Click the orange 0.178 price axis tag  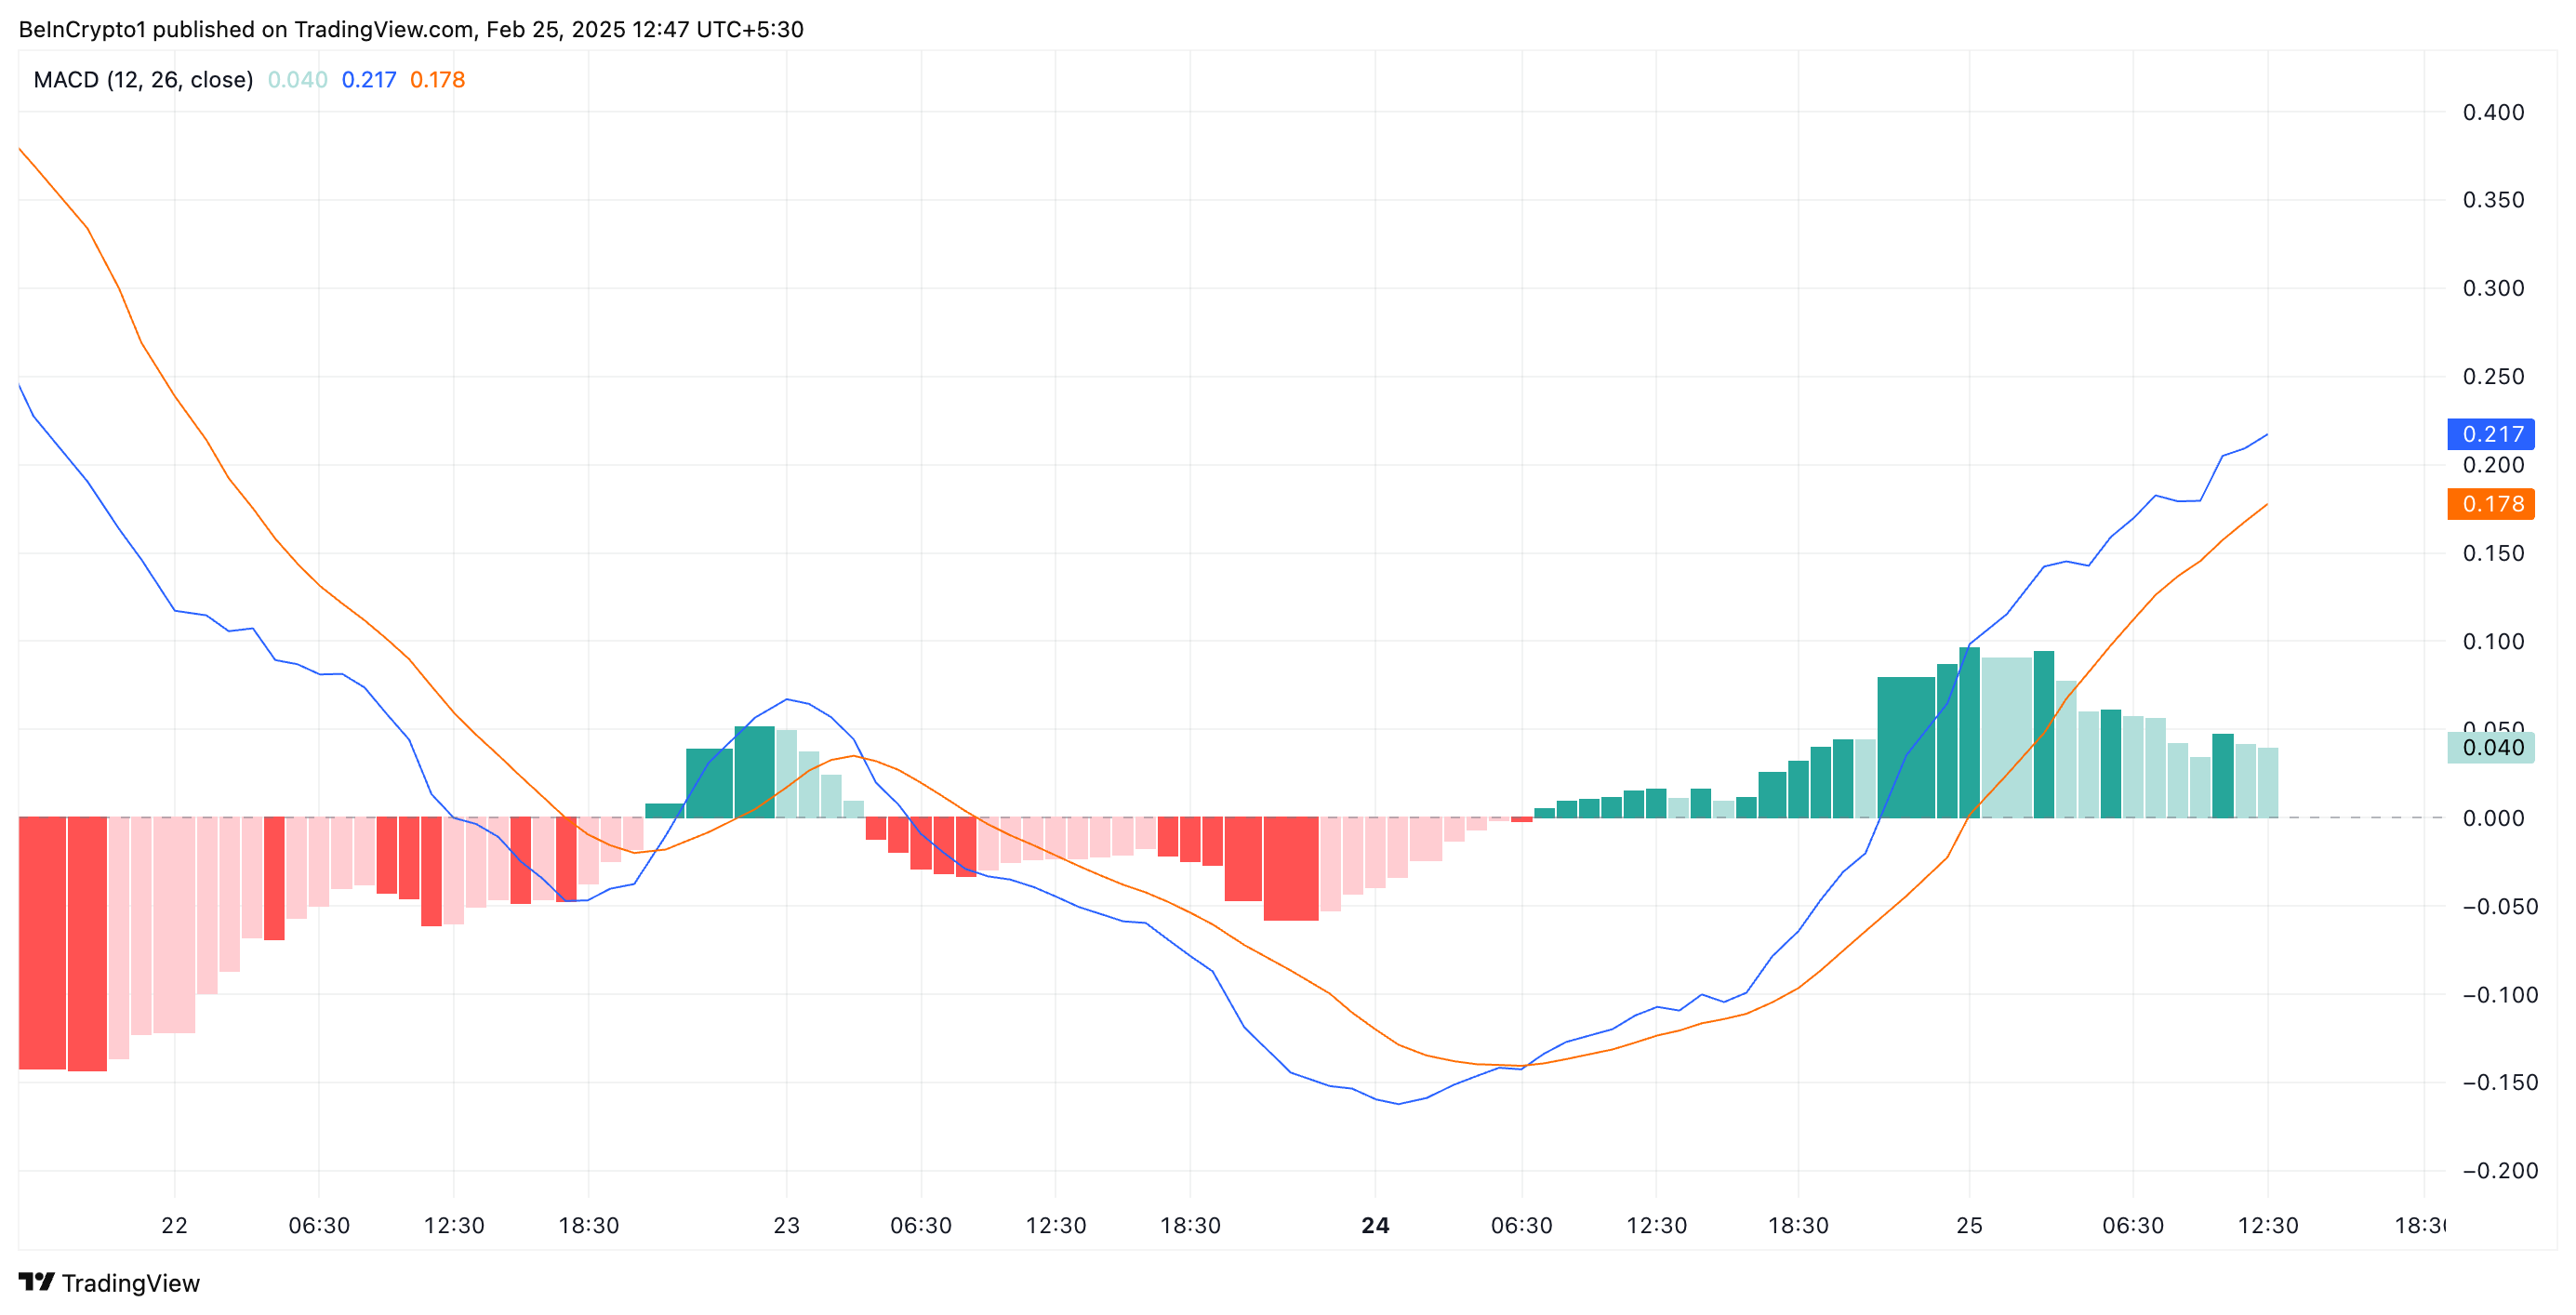click(2491, 504)
